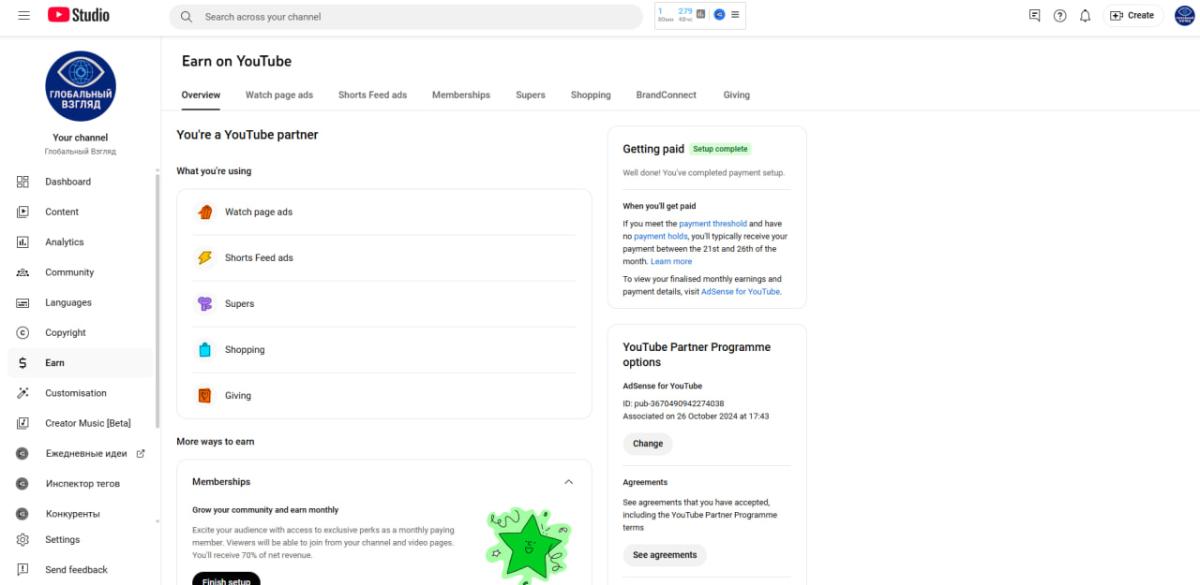The width and height of the screenshot is (1200, 585).
Task: Click the ID pub-3670490942274038 text
Action: point(673,404)
